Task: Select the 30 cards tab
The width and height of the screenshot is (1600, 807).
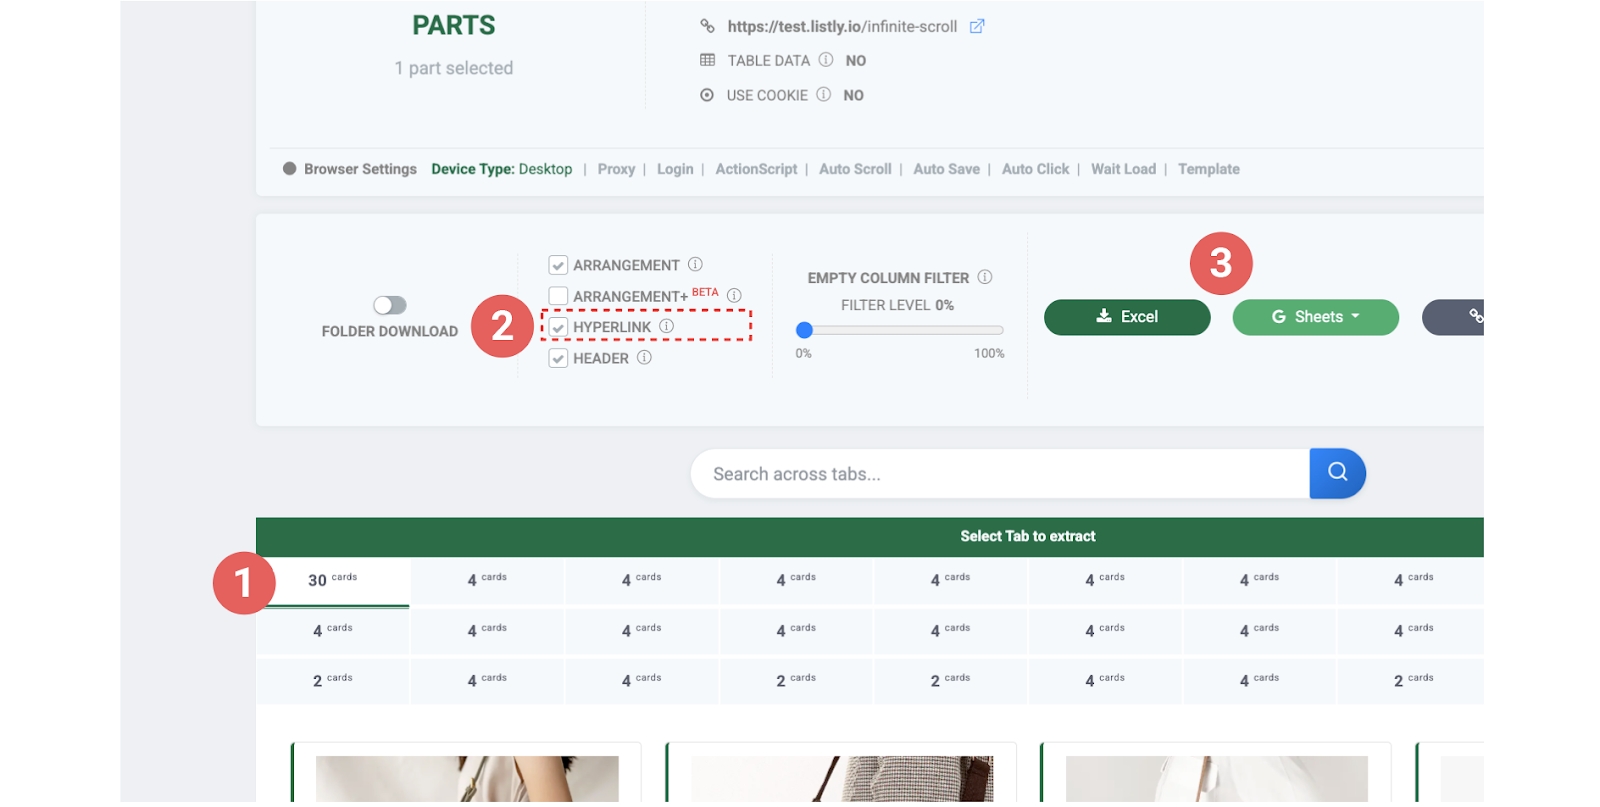Action: 333,580
